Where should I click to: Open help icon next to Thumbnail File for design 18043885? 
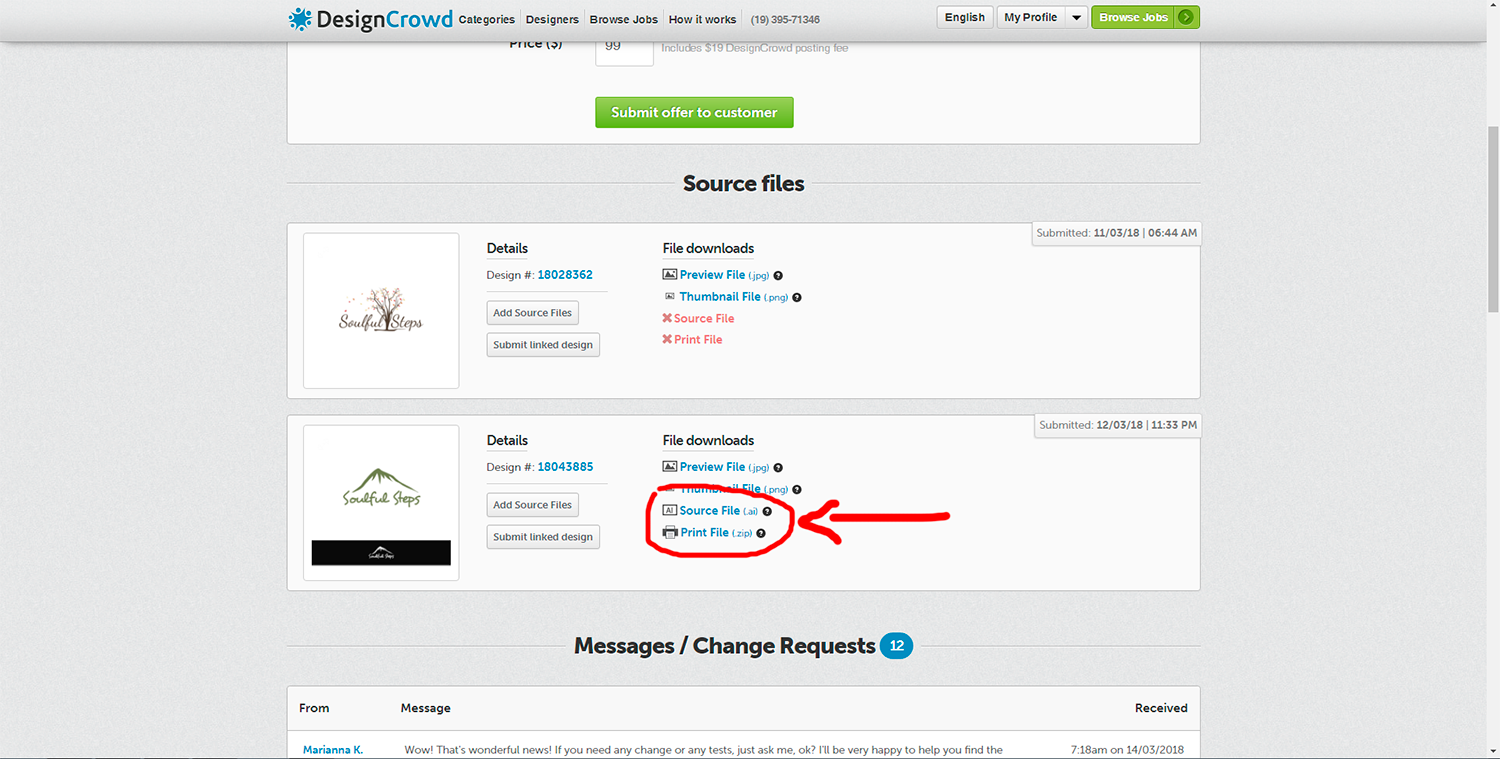[x=797, y=489]
